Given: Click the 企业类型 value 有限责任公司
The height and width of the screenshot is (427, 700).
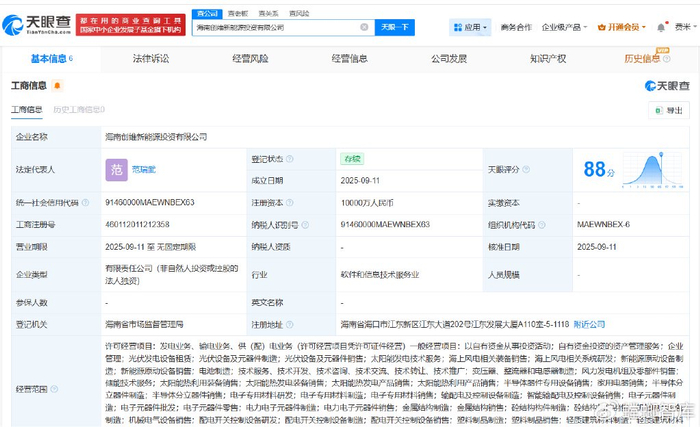Looking at the screenshot, I should (x=172, y=274).
